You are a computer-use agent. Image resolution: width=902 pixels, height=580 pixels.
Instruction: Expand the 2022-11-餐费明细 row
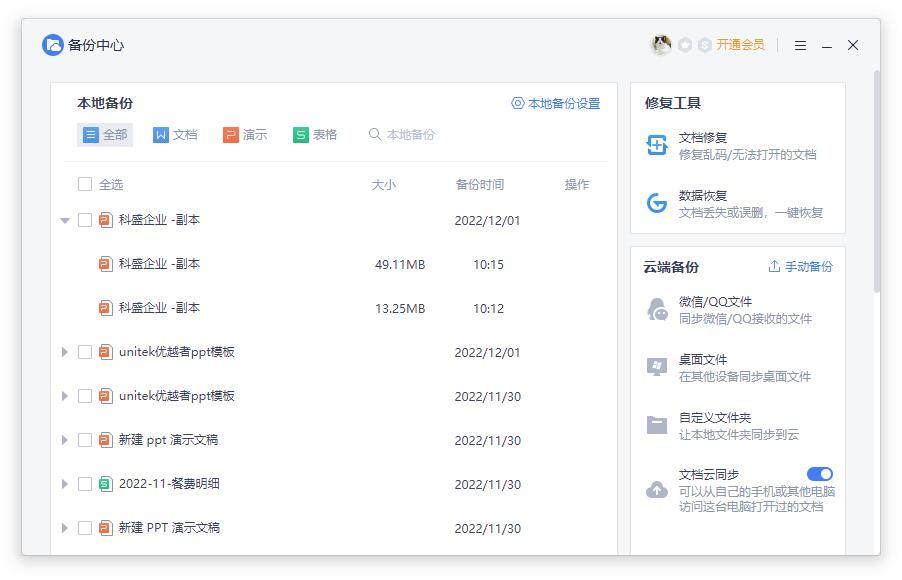click(x=64, y=484)
